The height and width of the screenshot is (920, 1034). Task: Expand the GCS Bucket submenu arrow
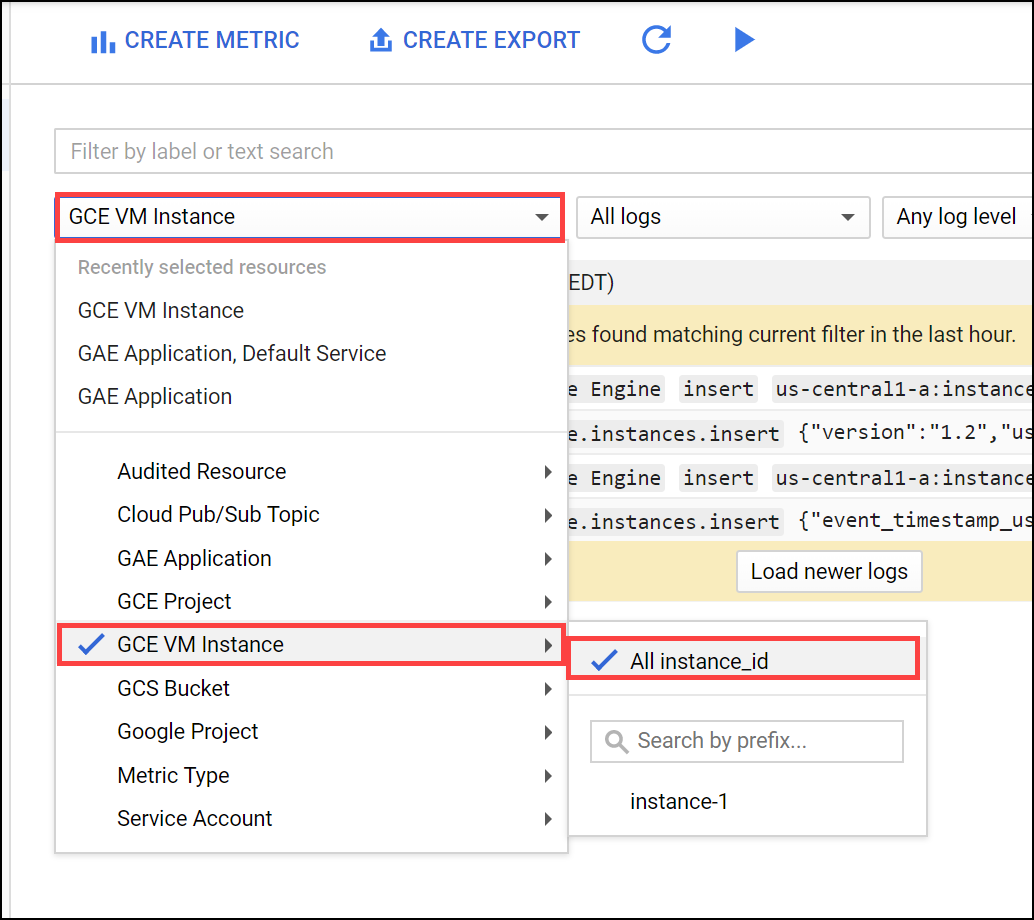(x=548, y=689)
